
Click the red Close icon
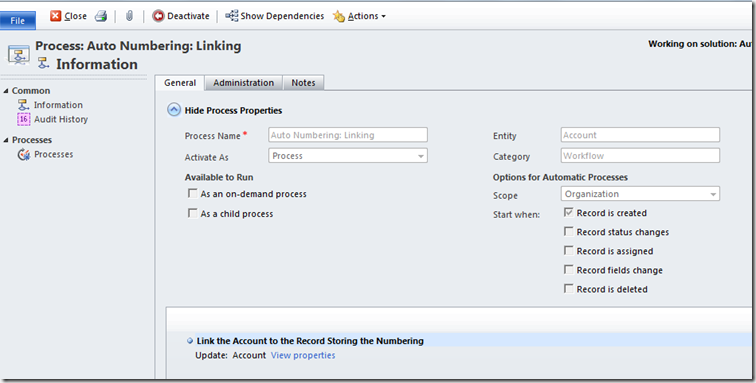pos(56,16)
